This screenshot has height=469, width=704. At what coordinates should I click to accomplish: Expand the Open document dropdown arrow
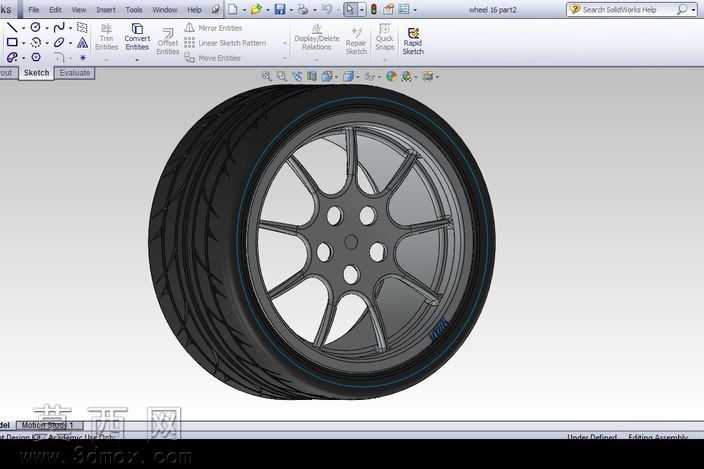click(268, 10)
